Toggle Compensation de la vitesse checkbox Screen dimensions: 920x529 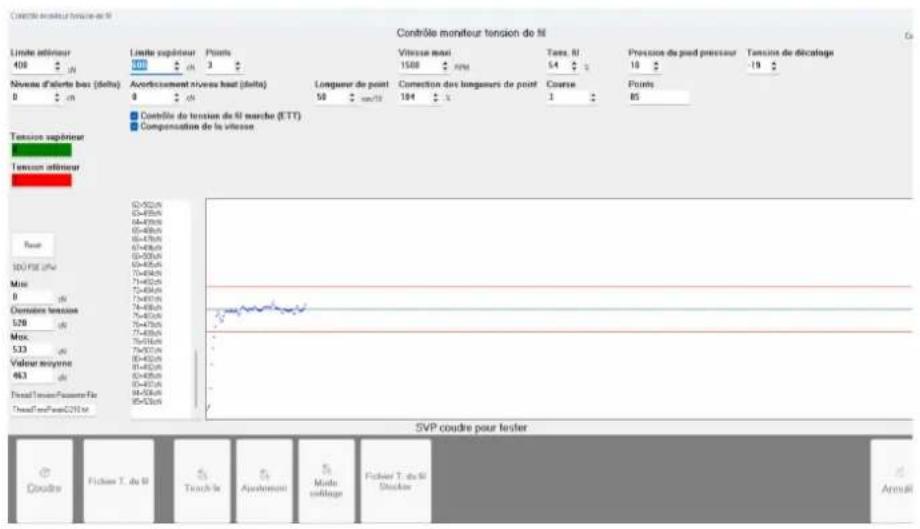tap(134, 127)
